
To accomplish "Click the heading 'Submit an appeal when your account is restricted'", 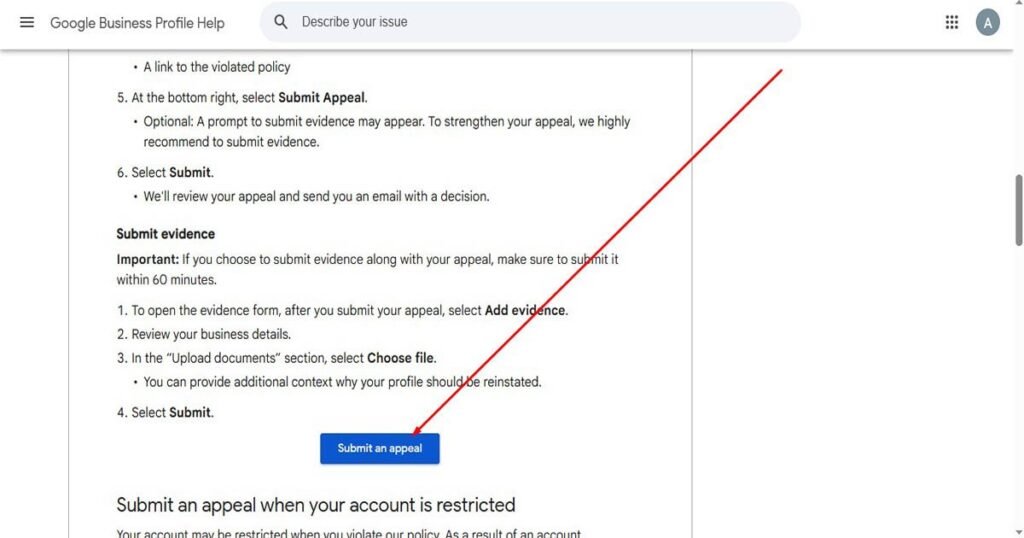I will pos(315,505).
